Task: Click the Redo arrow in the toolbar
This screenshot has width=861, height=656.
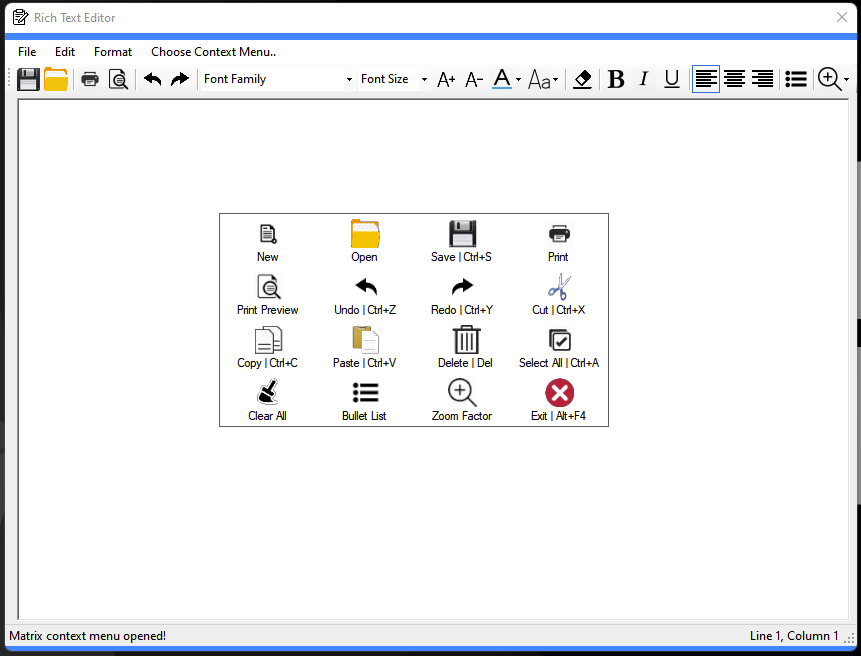Action: coord(180,80)
